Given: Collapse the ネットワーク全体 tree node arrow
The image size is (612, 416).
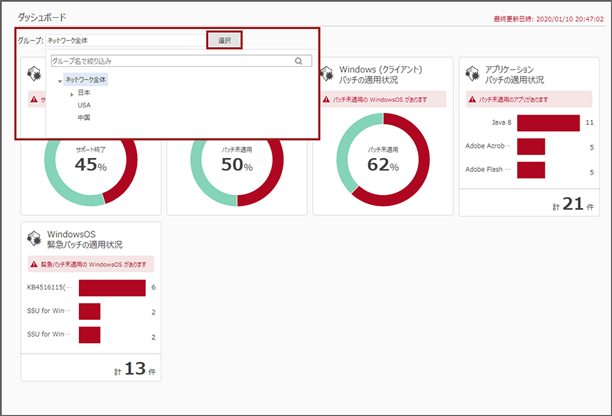Looking at the screenshot, I should pyautogui.click(x=61, y=79).
